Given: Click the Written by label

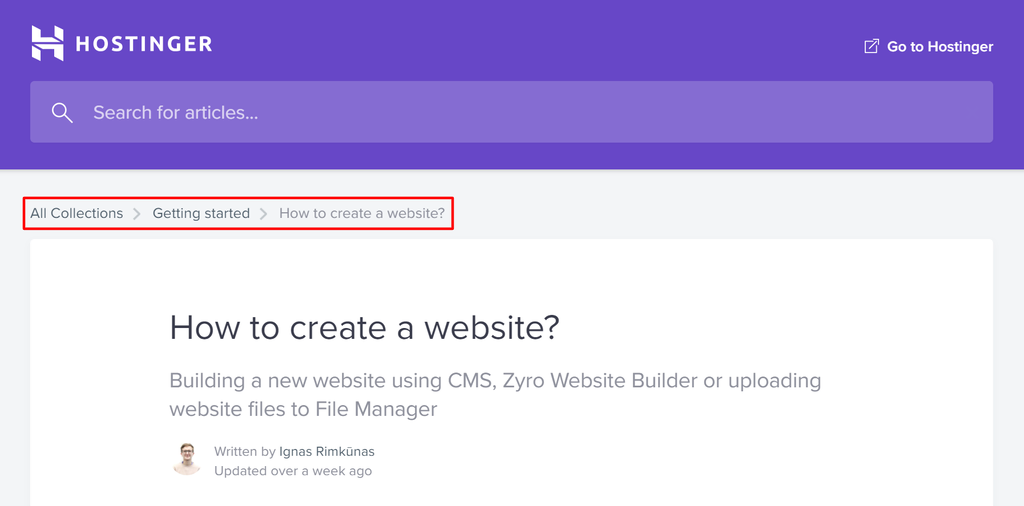Looking at the screenshot, I should [x=245, y=451].
